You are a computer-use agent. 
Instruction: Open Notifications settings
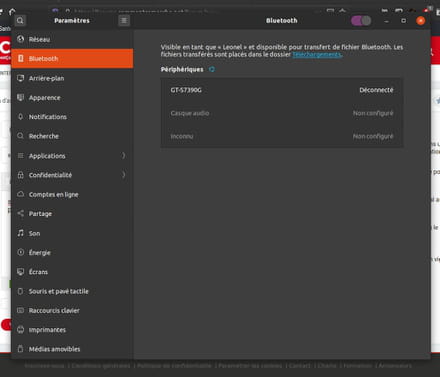(72, 117)
